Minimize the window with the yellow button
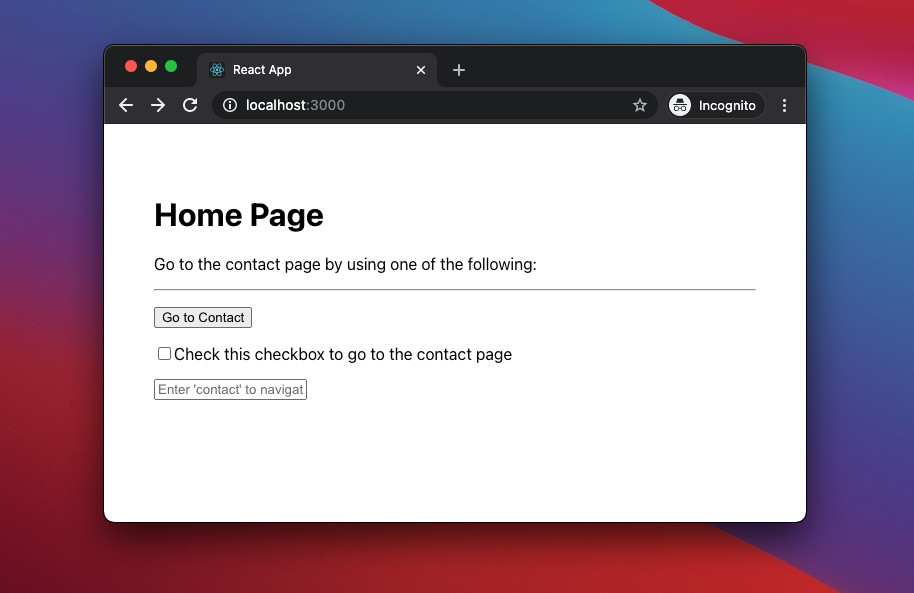914x593 pixels. click(x=151, y=66)
